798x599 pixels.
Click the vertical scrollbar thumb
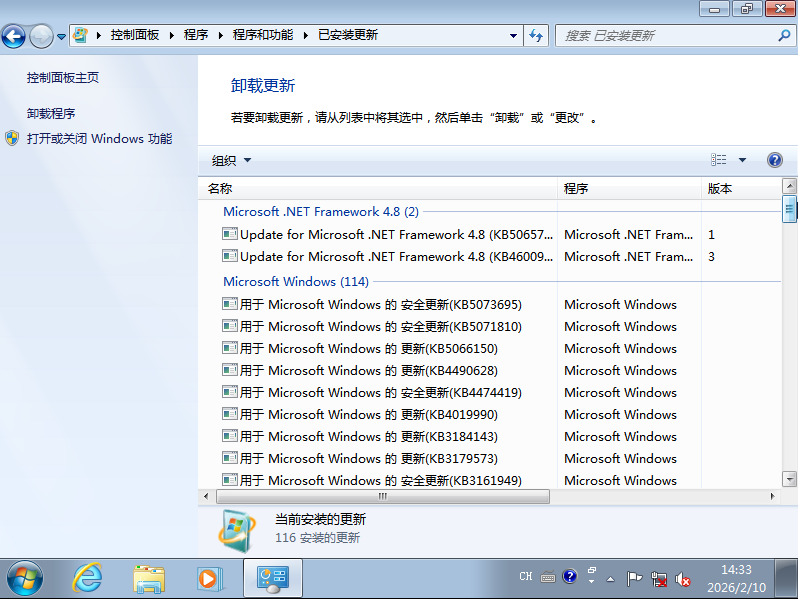(x=789, y=209)
